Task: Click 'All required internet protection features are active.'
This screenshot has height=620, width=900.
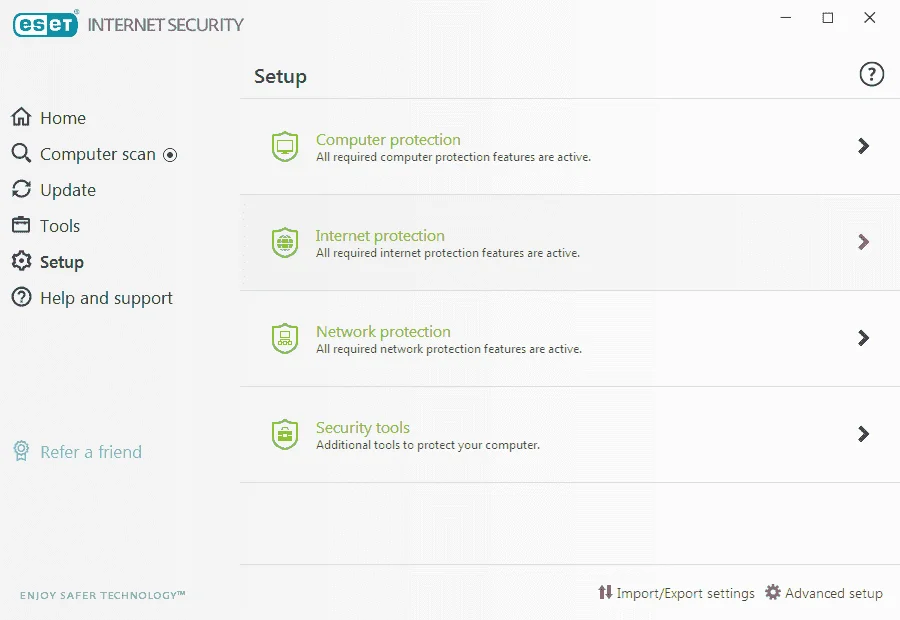Action: 448,253
